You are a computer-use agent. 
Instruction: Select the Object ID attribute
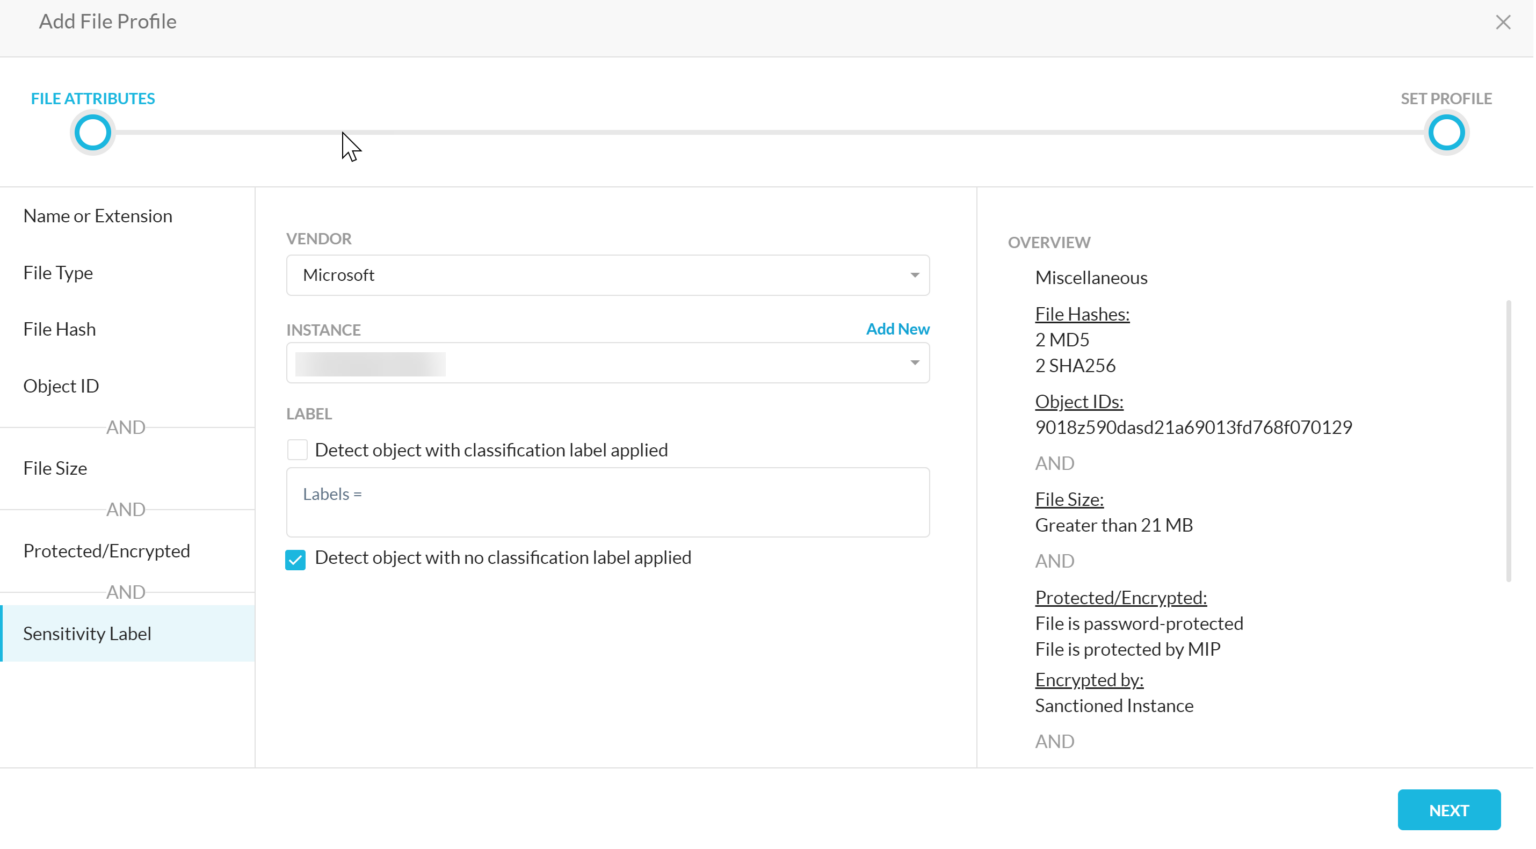pyautogui.click(x=61, y=386)
